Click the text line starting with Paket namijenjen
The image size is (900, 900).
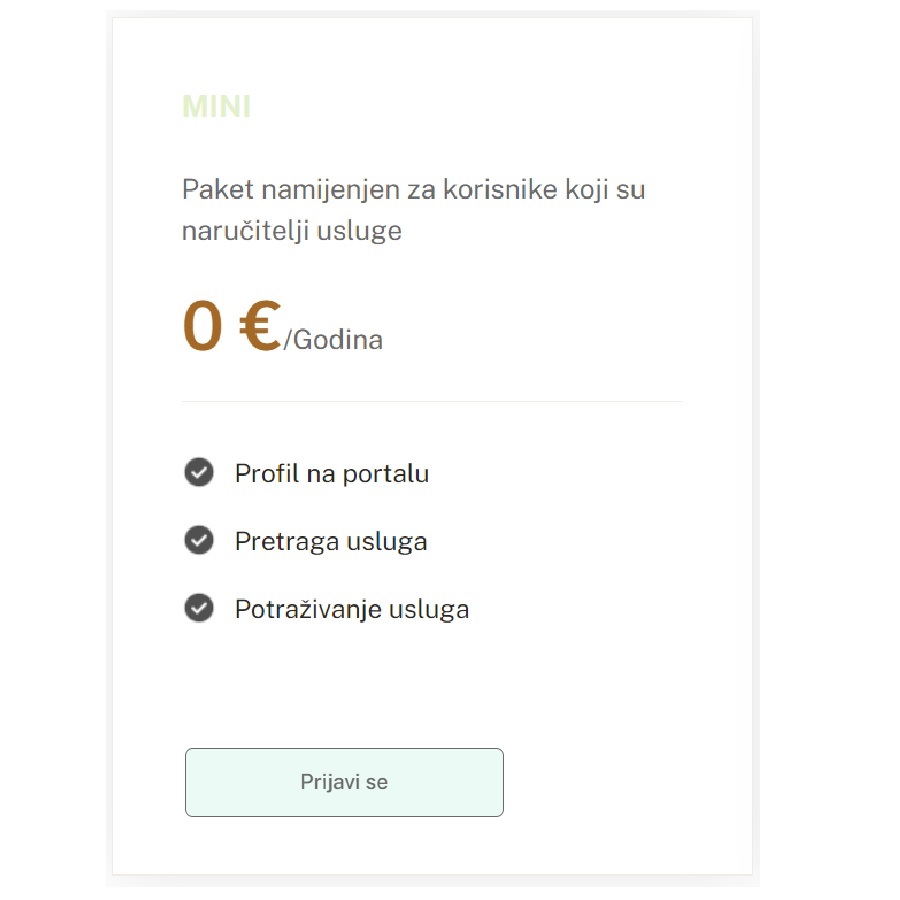[x=413, y=190]
